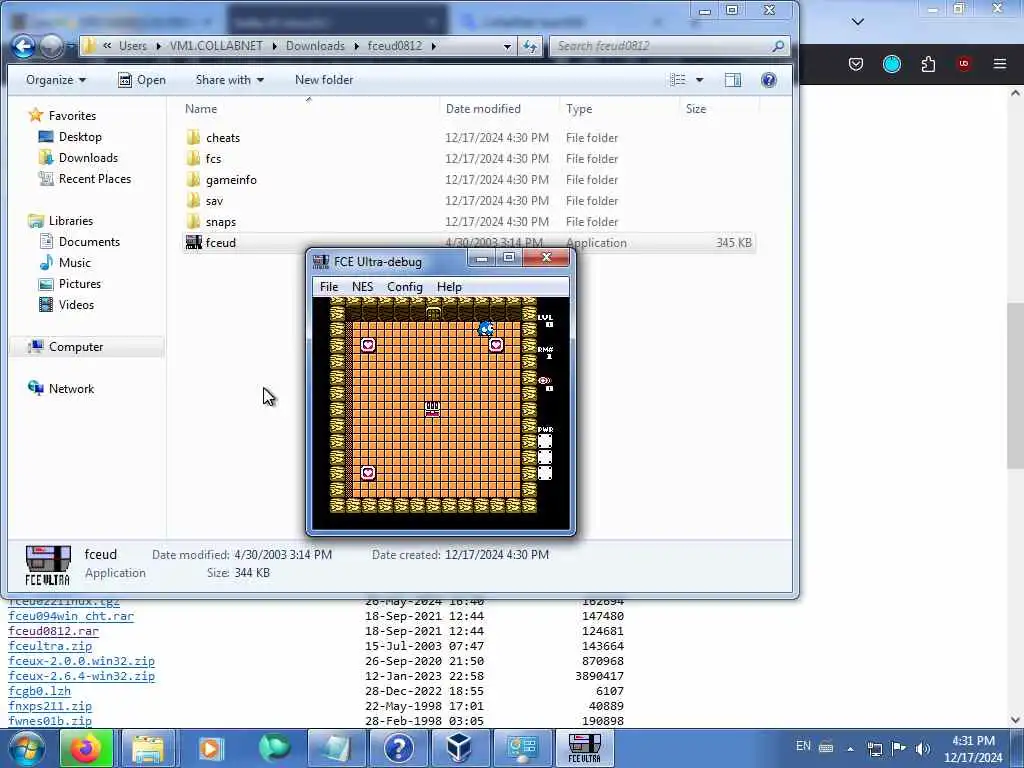1024x768 pixels.
Task: Click the fnxps211.zip link
Action: coord(50,706)
